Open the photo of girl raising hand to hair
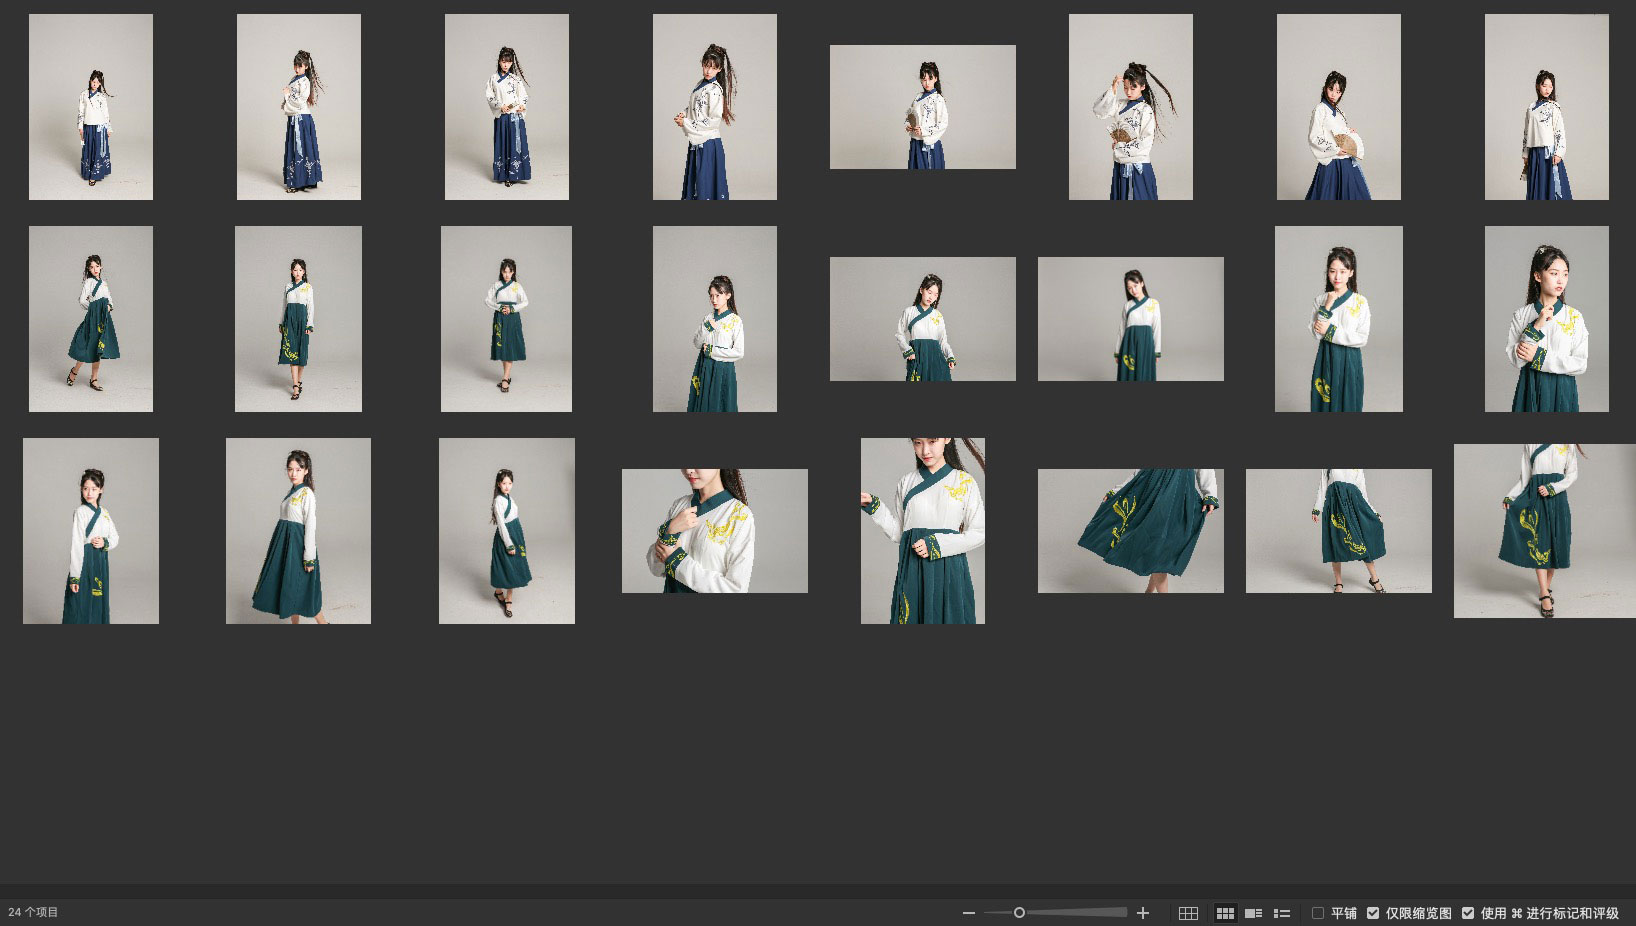This screenshot has width=1636, height=926. pyautogui.click(x=1130, y=107)
